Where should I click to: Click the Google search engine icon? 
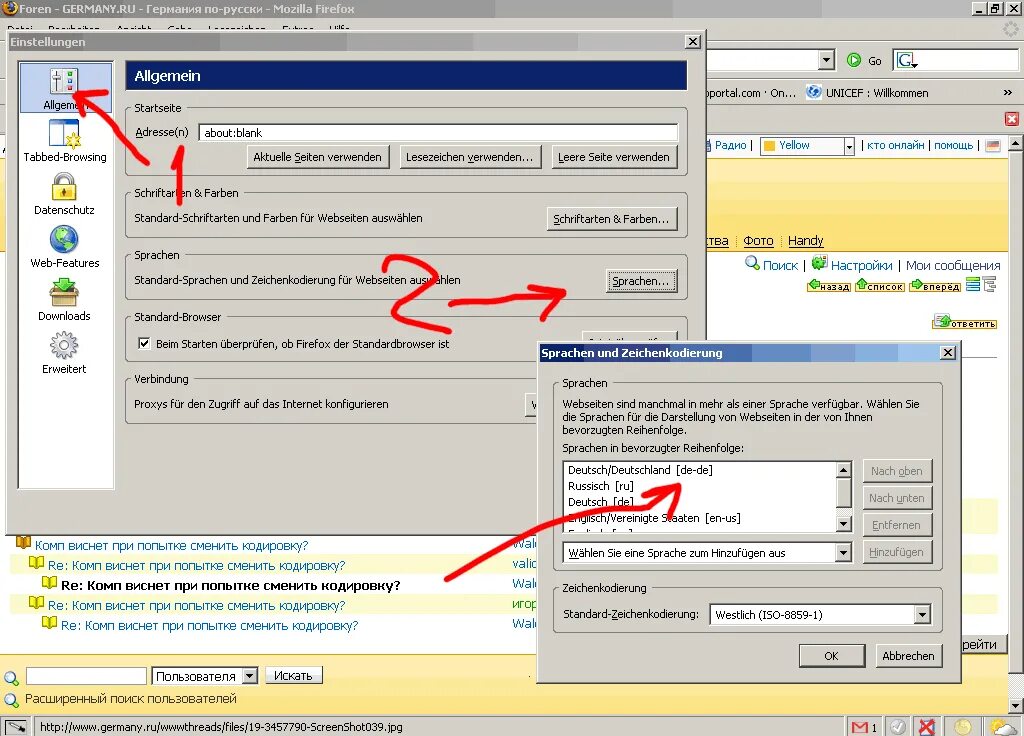(x=907, y=61)
